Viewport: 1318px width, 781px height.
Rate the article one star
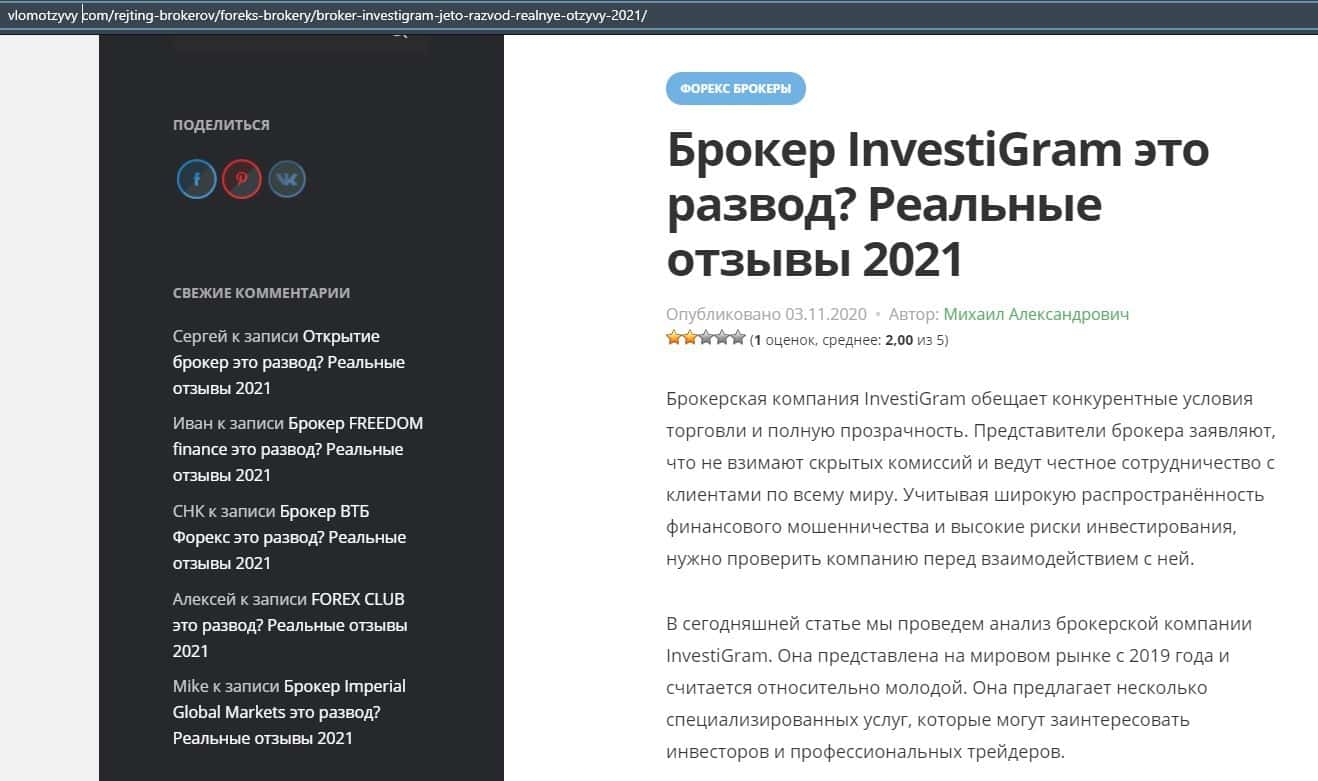[x=673, y=338]
